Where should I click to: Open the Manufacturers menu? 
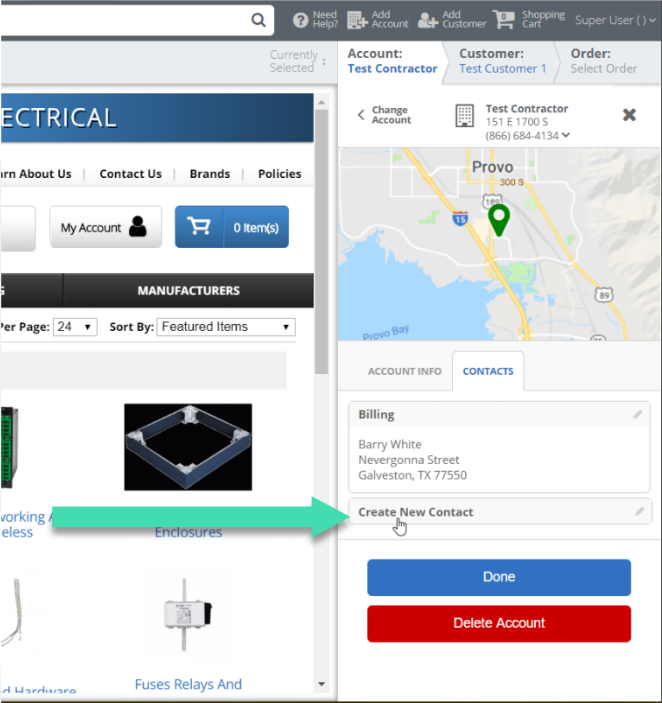[188, 291]
